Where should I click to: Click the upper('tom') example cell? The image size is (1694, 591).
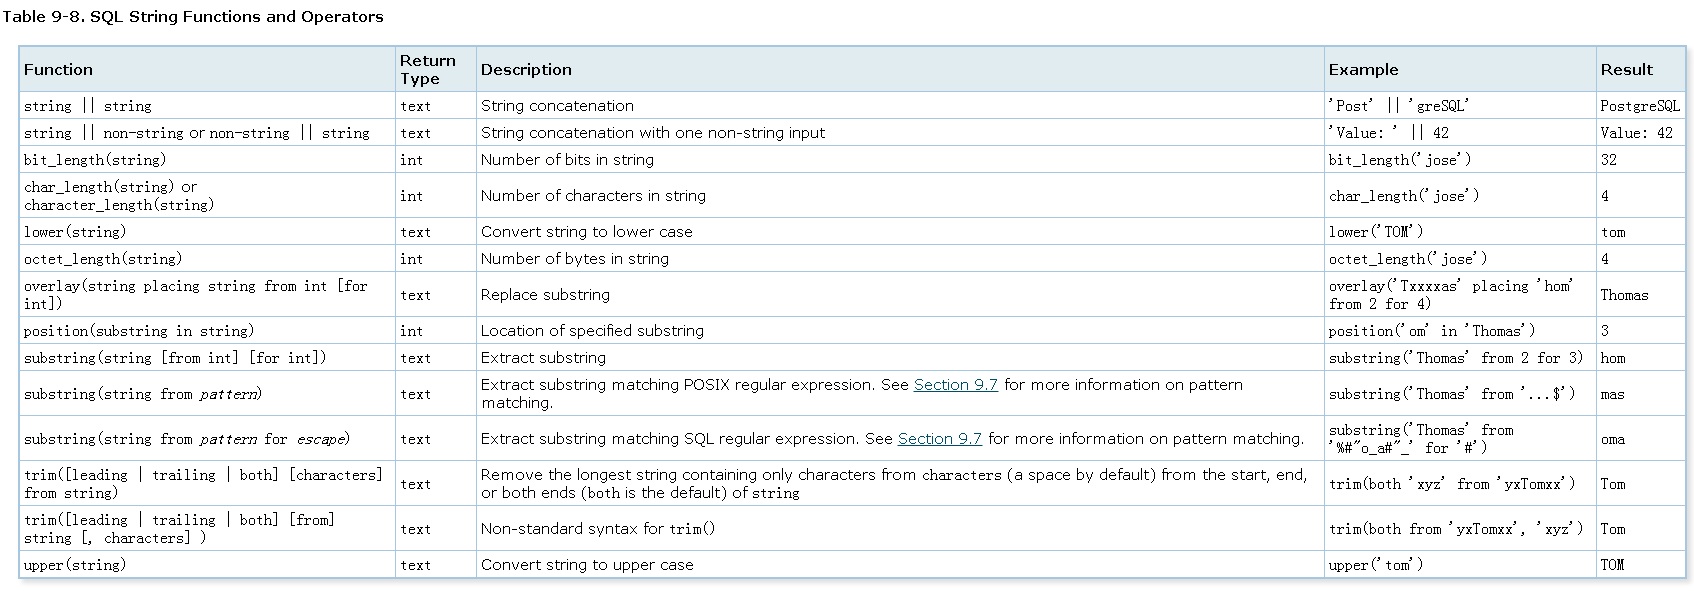[1375, 565]
